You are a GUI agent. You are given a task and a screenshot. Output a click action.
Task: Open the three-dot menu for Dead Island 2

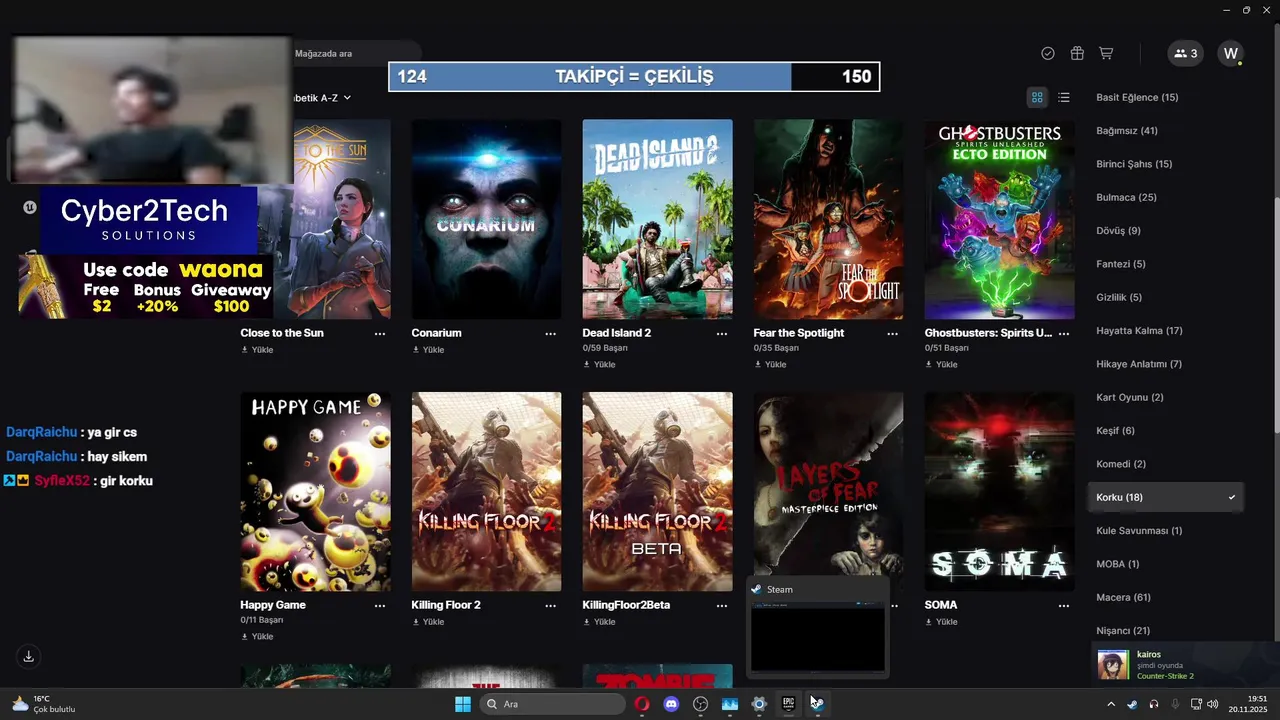pos(722,333)
